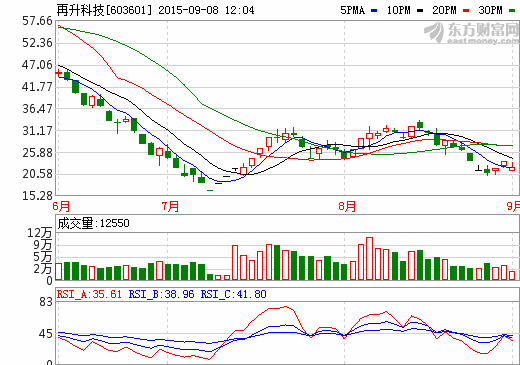Click the green swatch beside 30PM
The width and height of the screenshot is (520, 365).
coord(512,11)
